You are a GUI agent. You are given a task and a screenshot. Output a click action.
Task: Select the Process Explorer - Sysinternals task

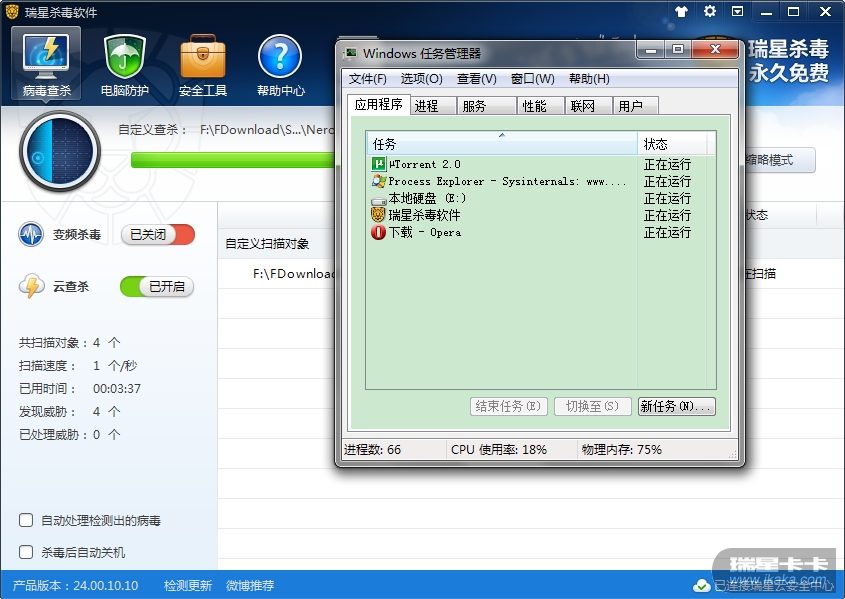pos(541,181)
